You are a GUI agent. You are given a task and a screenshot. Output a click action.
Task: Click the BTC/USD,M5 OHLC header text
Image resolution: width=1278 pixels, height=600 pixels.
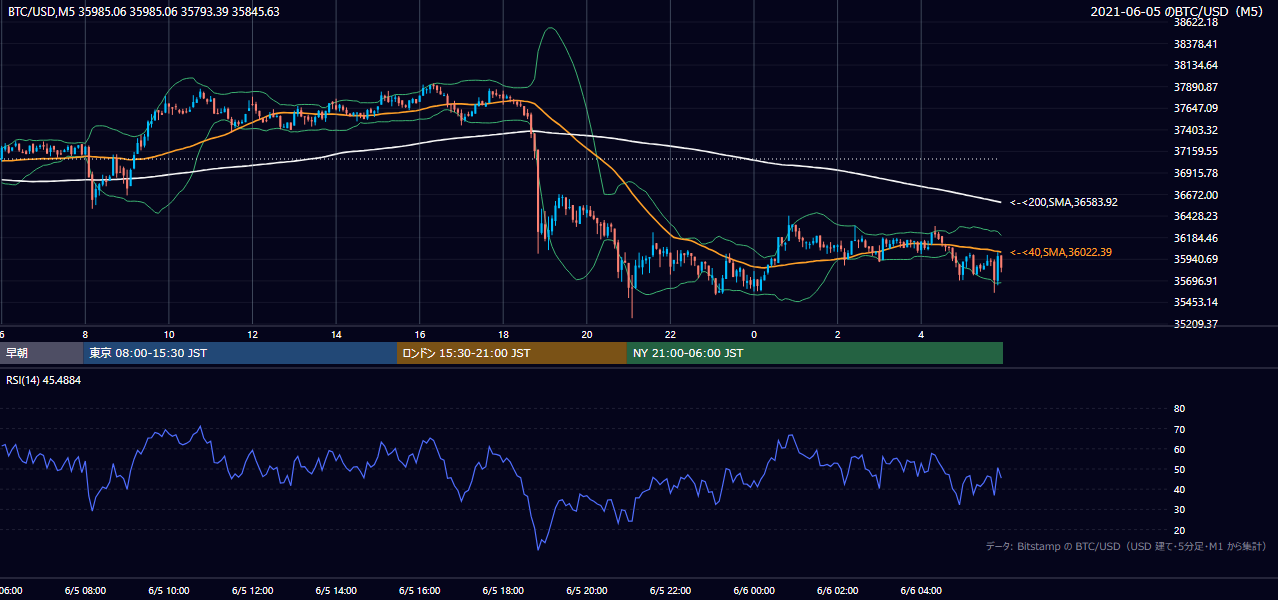144,12
